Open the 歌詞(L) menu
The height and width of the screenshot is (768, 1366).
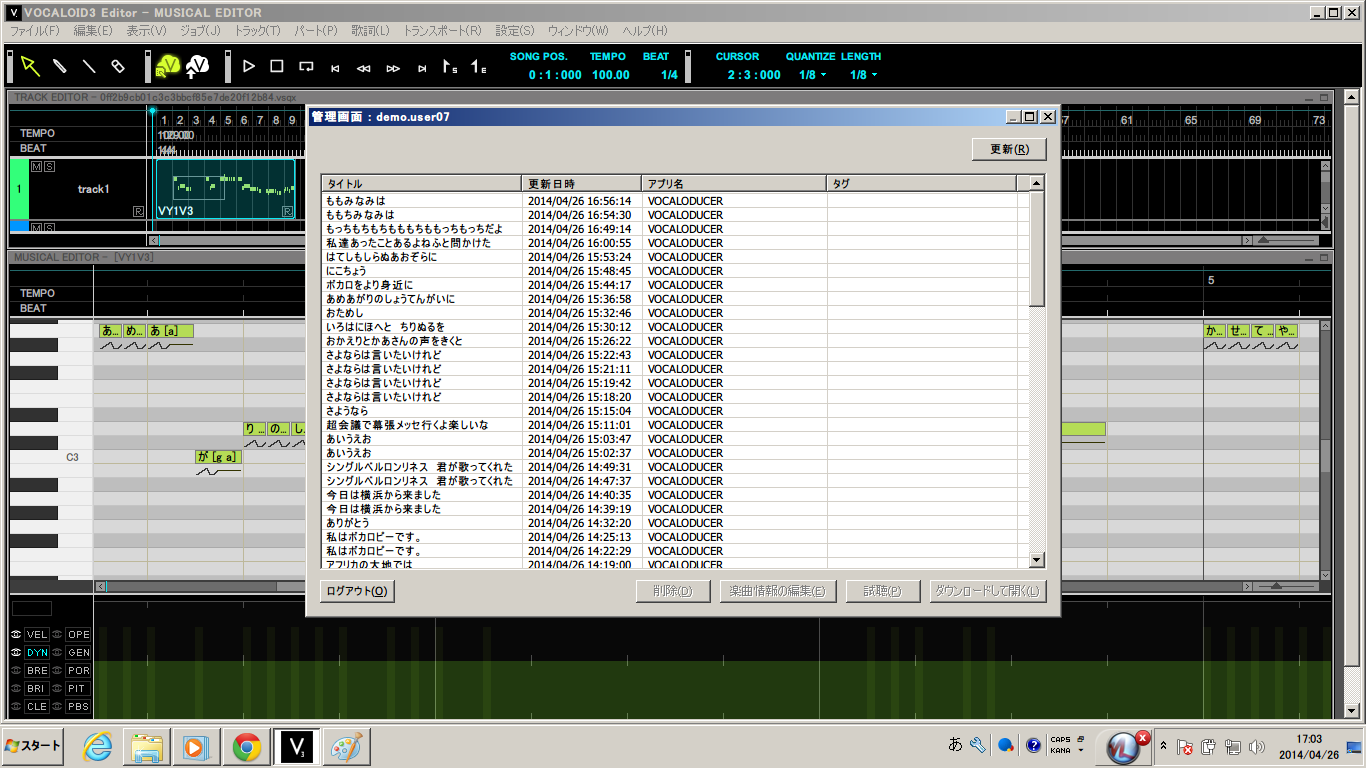(x=370, y=31)
